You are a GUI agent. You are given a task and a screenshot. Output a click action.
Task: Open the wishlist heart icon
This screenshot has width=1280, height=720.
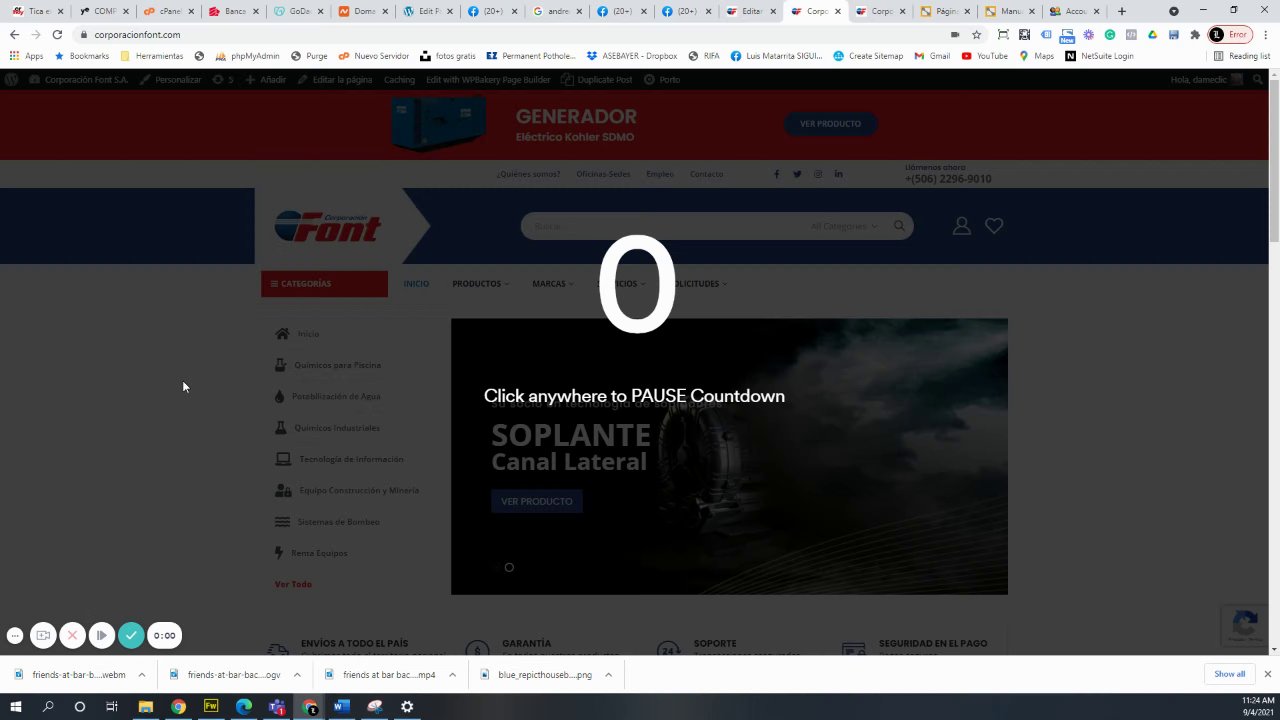[x=994, y=226]
